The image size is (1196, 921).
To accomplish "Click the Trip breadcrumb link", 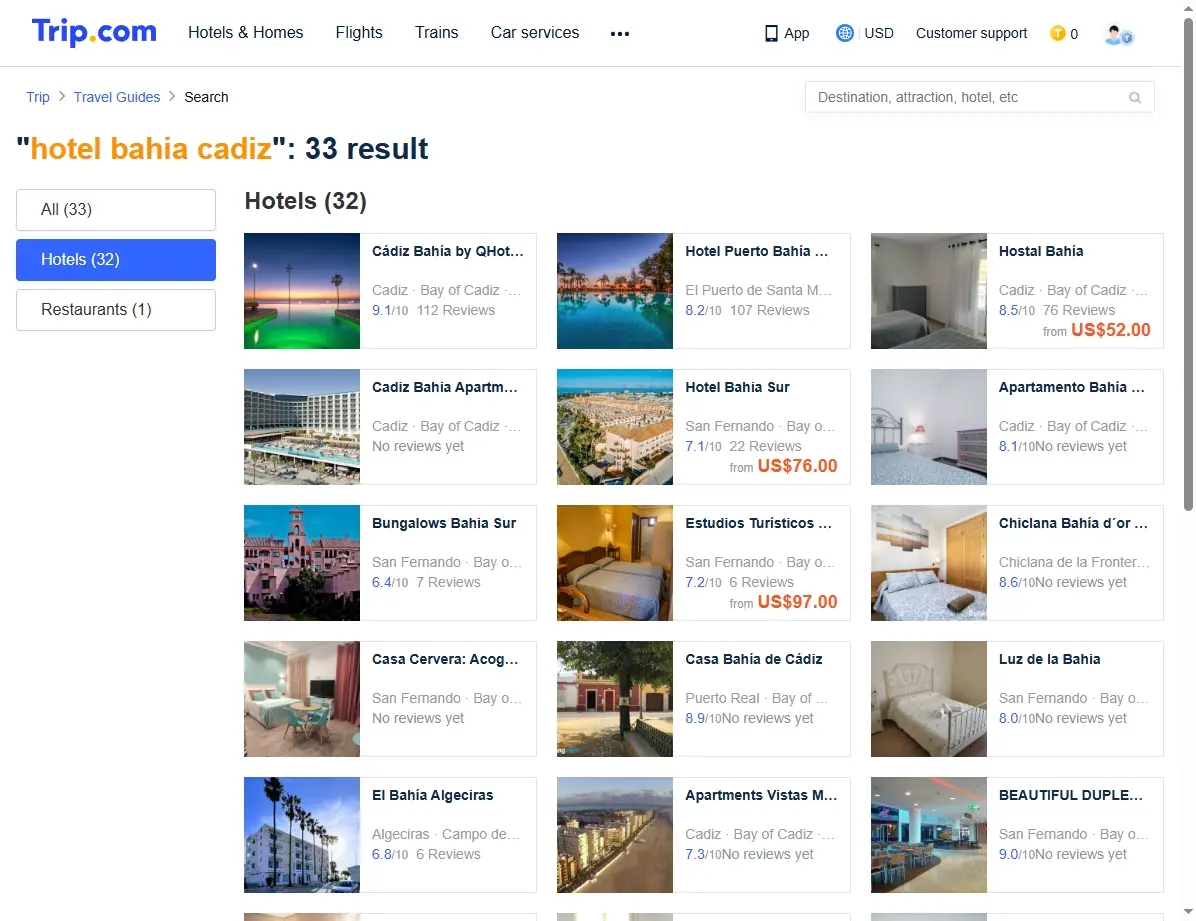I will (x=37, y=97).
